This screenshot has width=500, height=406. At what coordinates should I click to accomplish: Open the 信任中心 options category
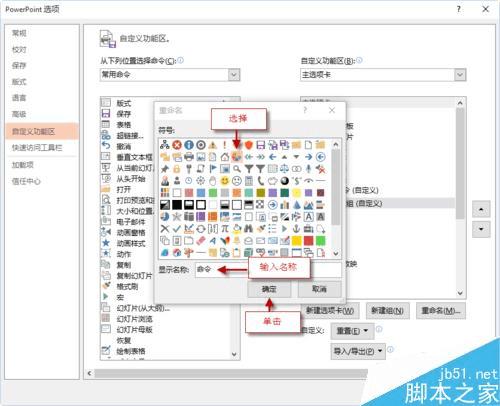coord(26,181)
